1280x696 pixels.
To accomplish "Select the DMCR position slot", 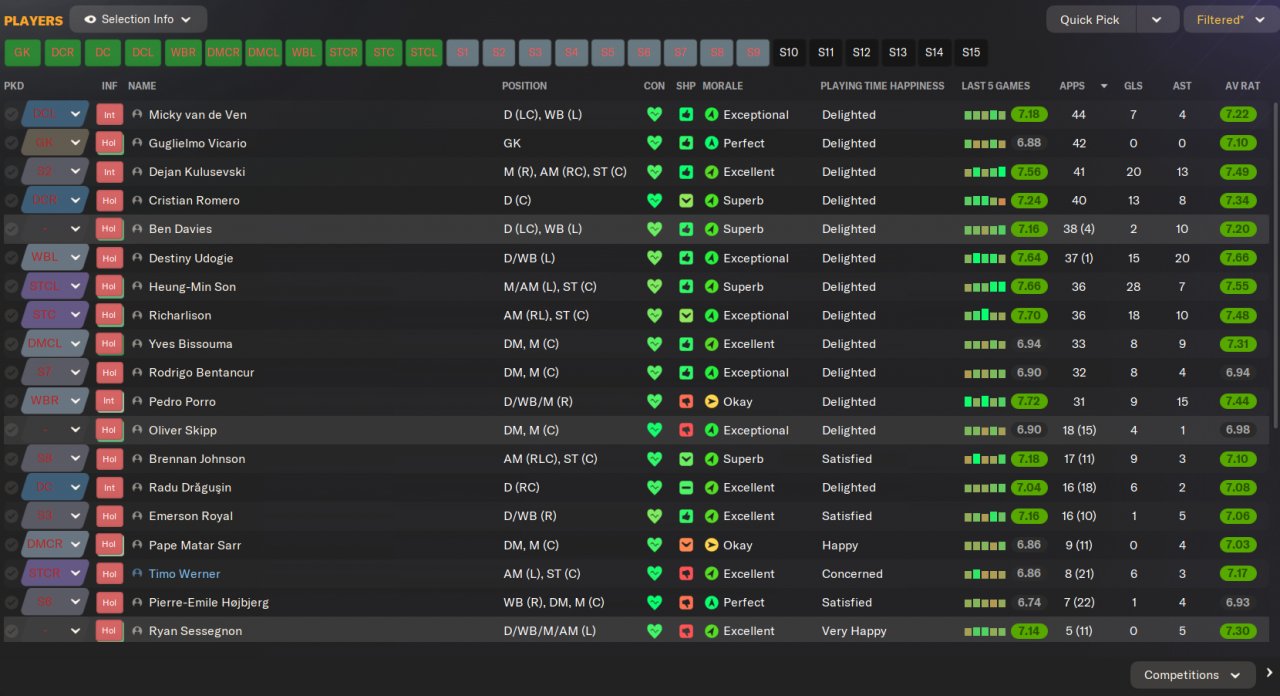I will coord(223,53).
